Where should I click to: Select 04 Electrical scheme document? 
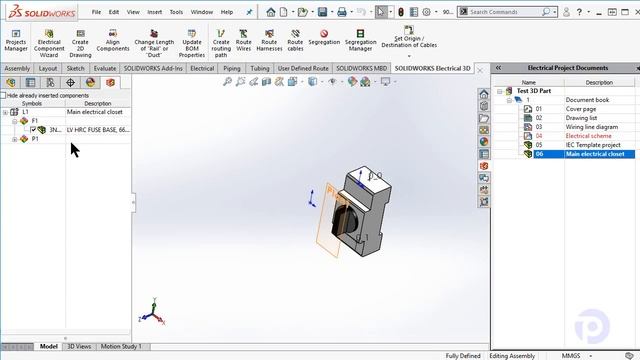click(x=578, y=136)
